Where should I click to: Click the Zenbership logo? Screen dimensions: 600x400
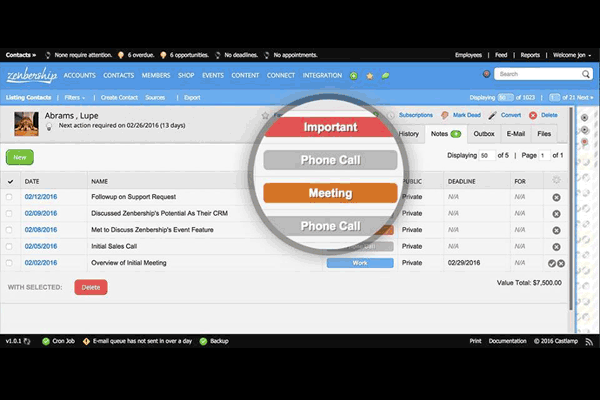(x=32, y=75)
